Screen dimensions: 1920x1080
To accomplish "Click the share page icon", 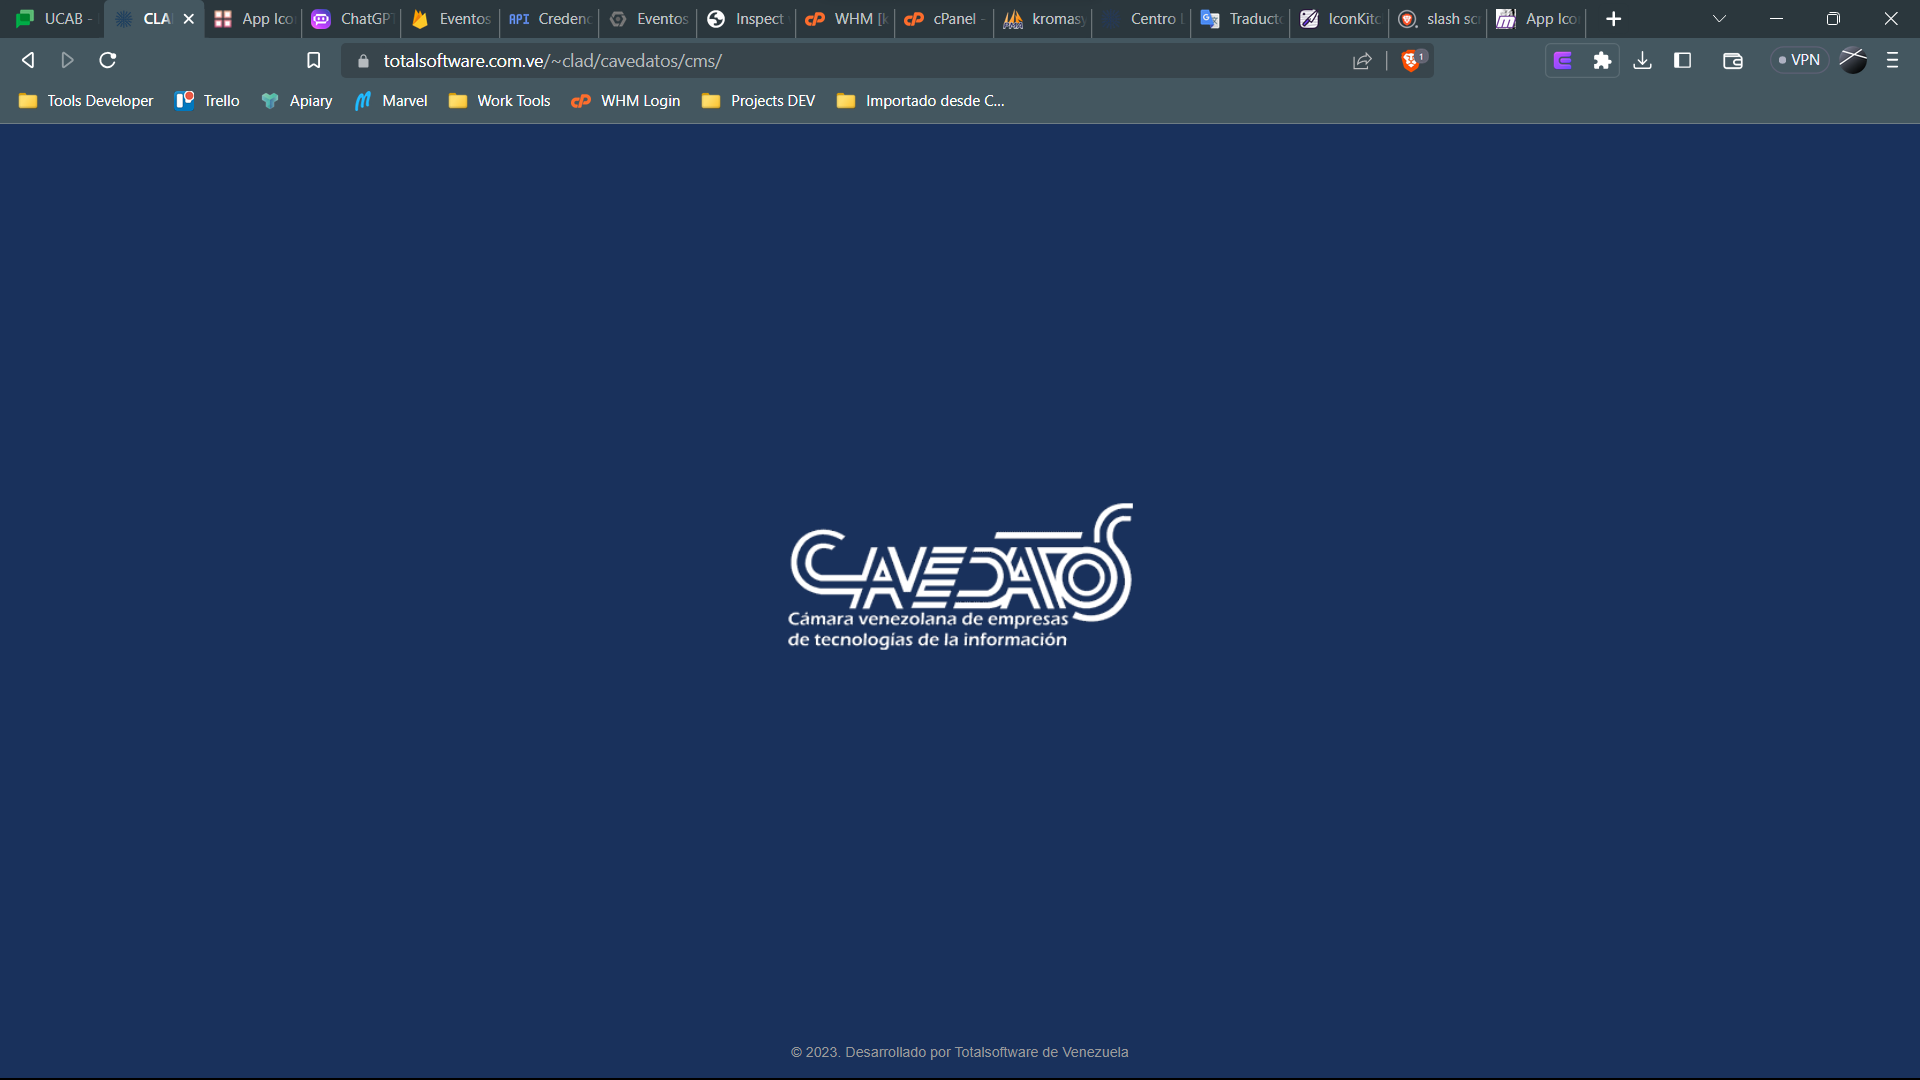I will [x=1362, y=61].
